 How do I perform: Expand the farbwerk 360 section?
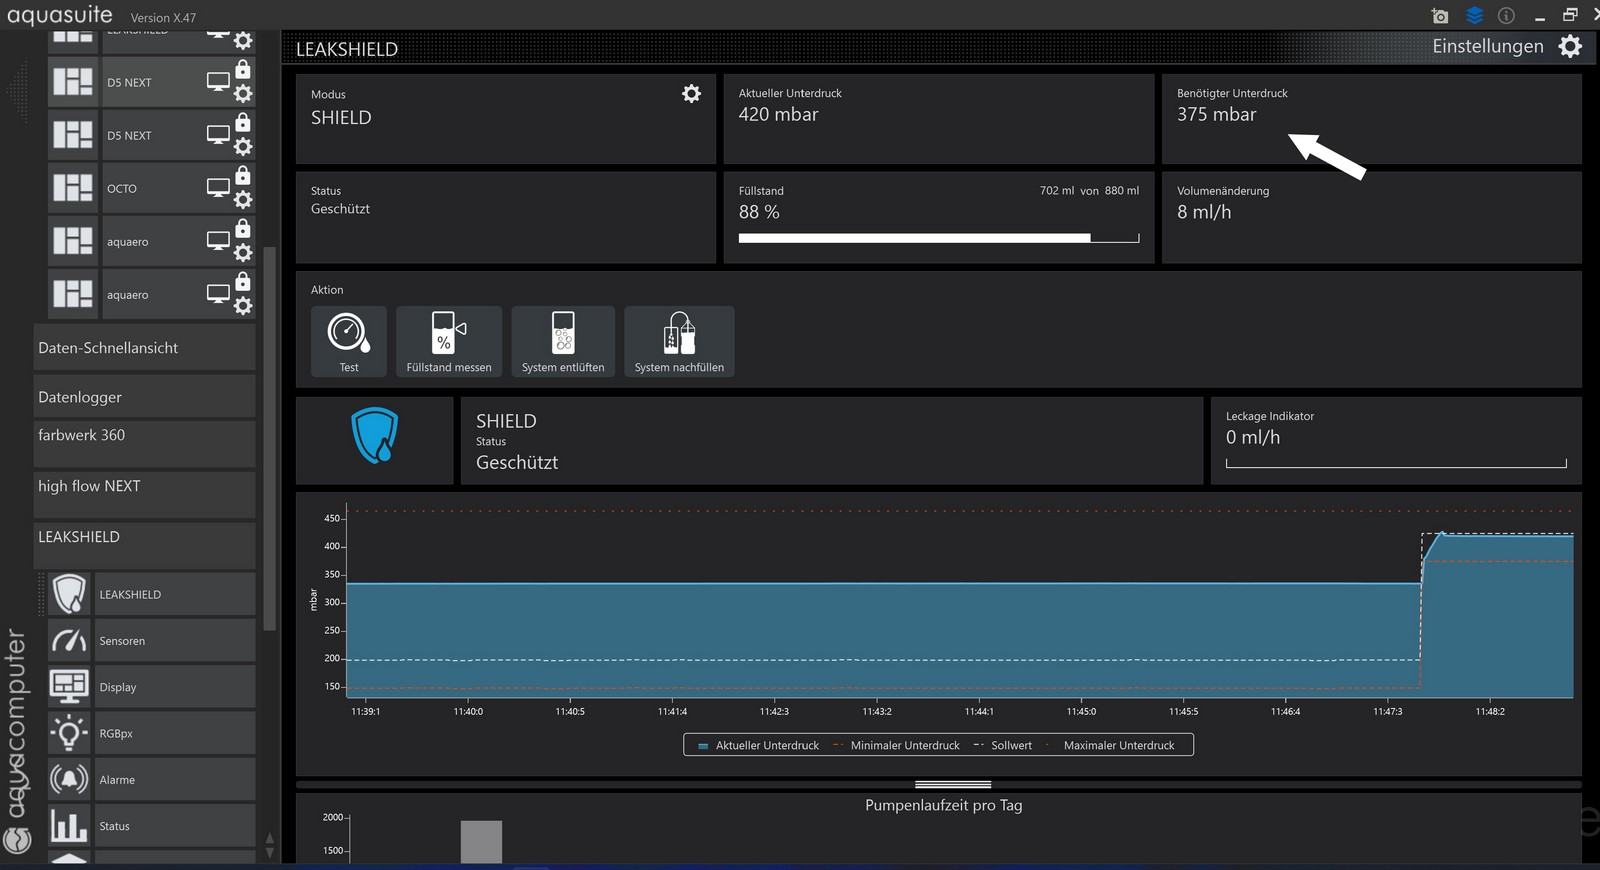144,443
